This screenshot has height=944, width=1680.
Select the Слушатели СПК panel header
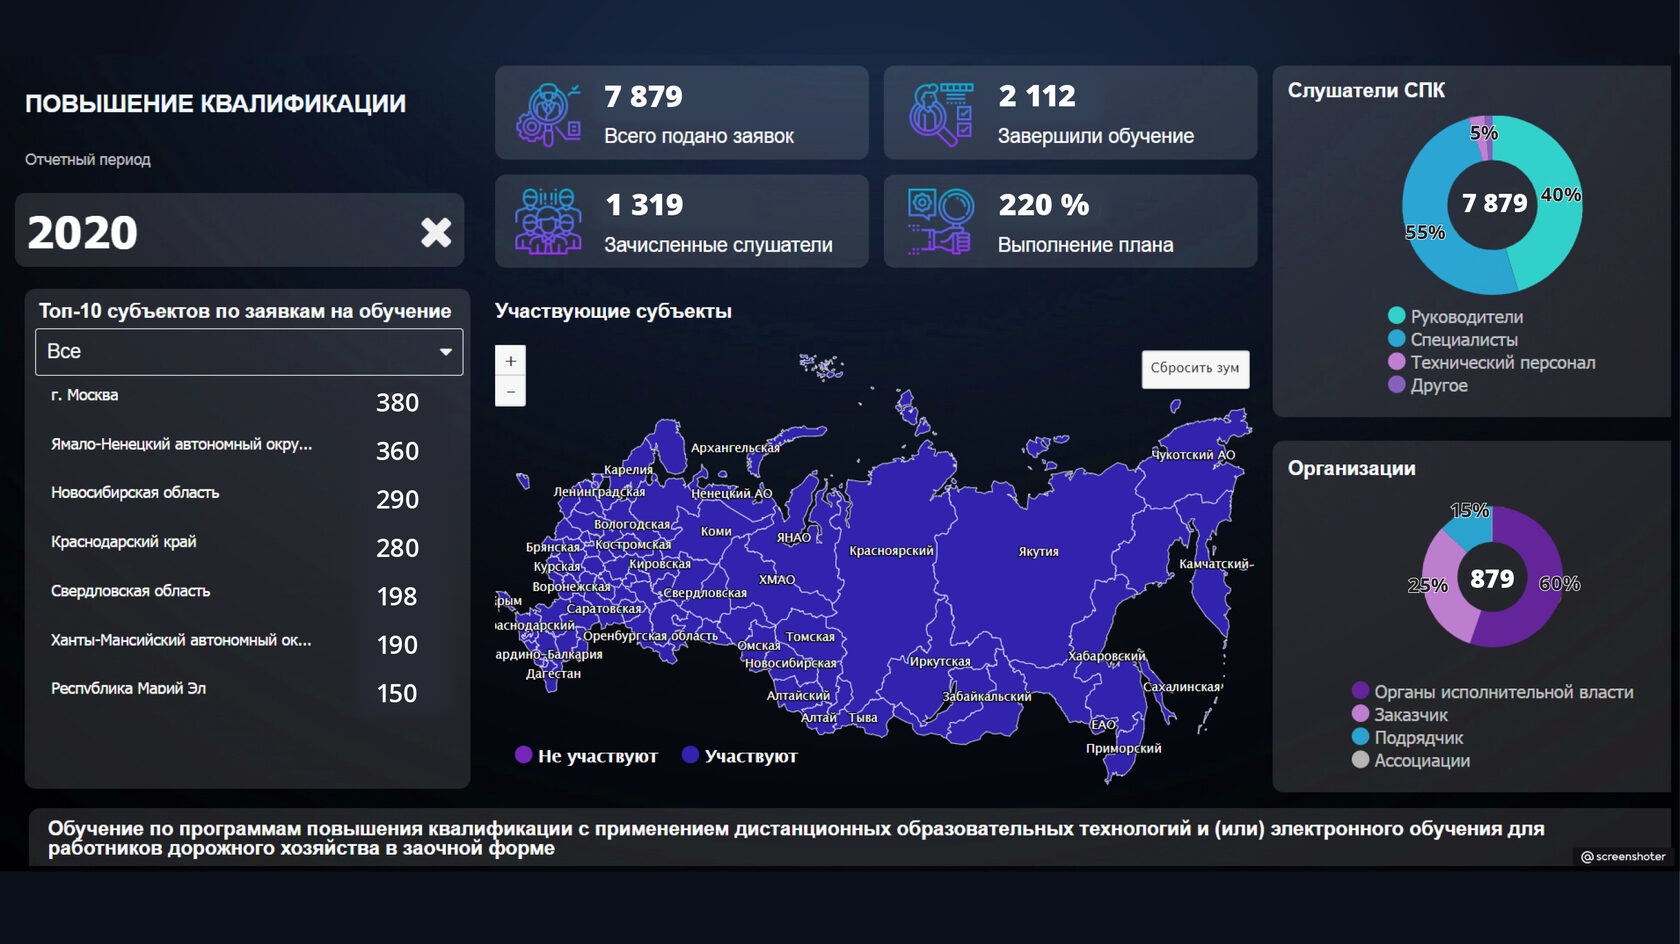1366,90
